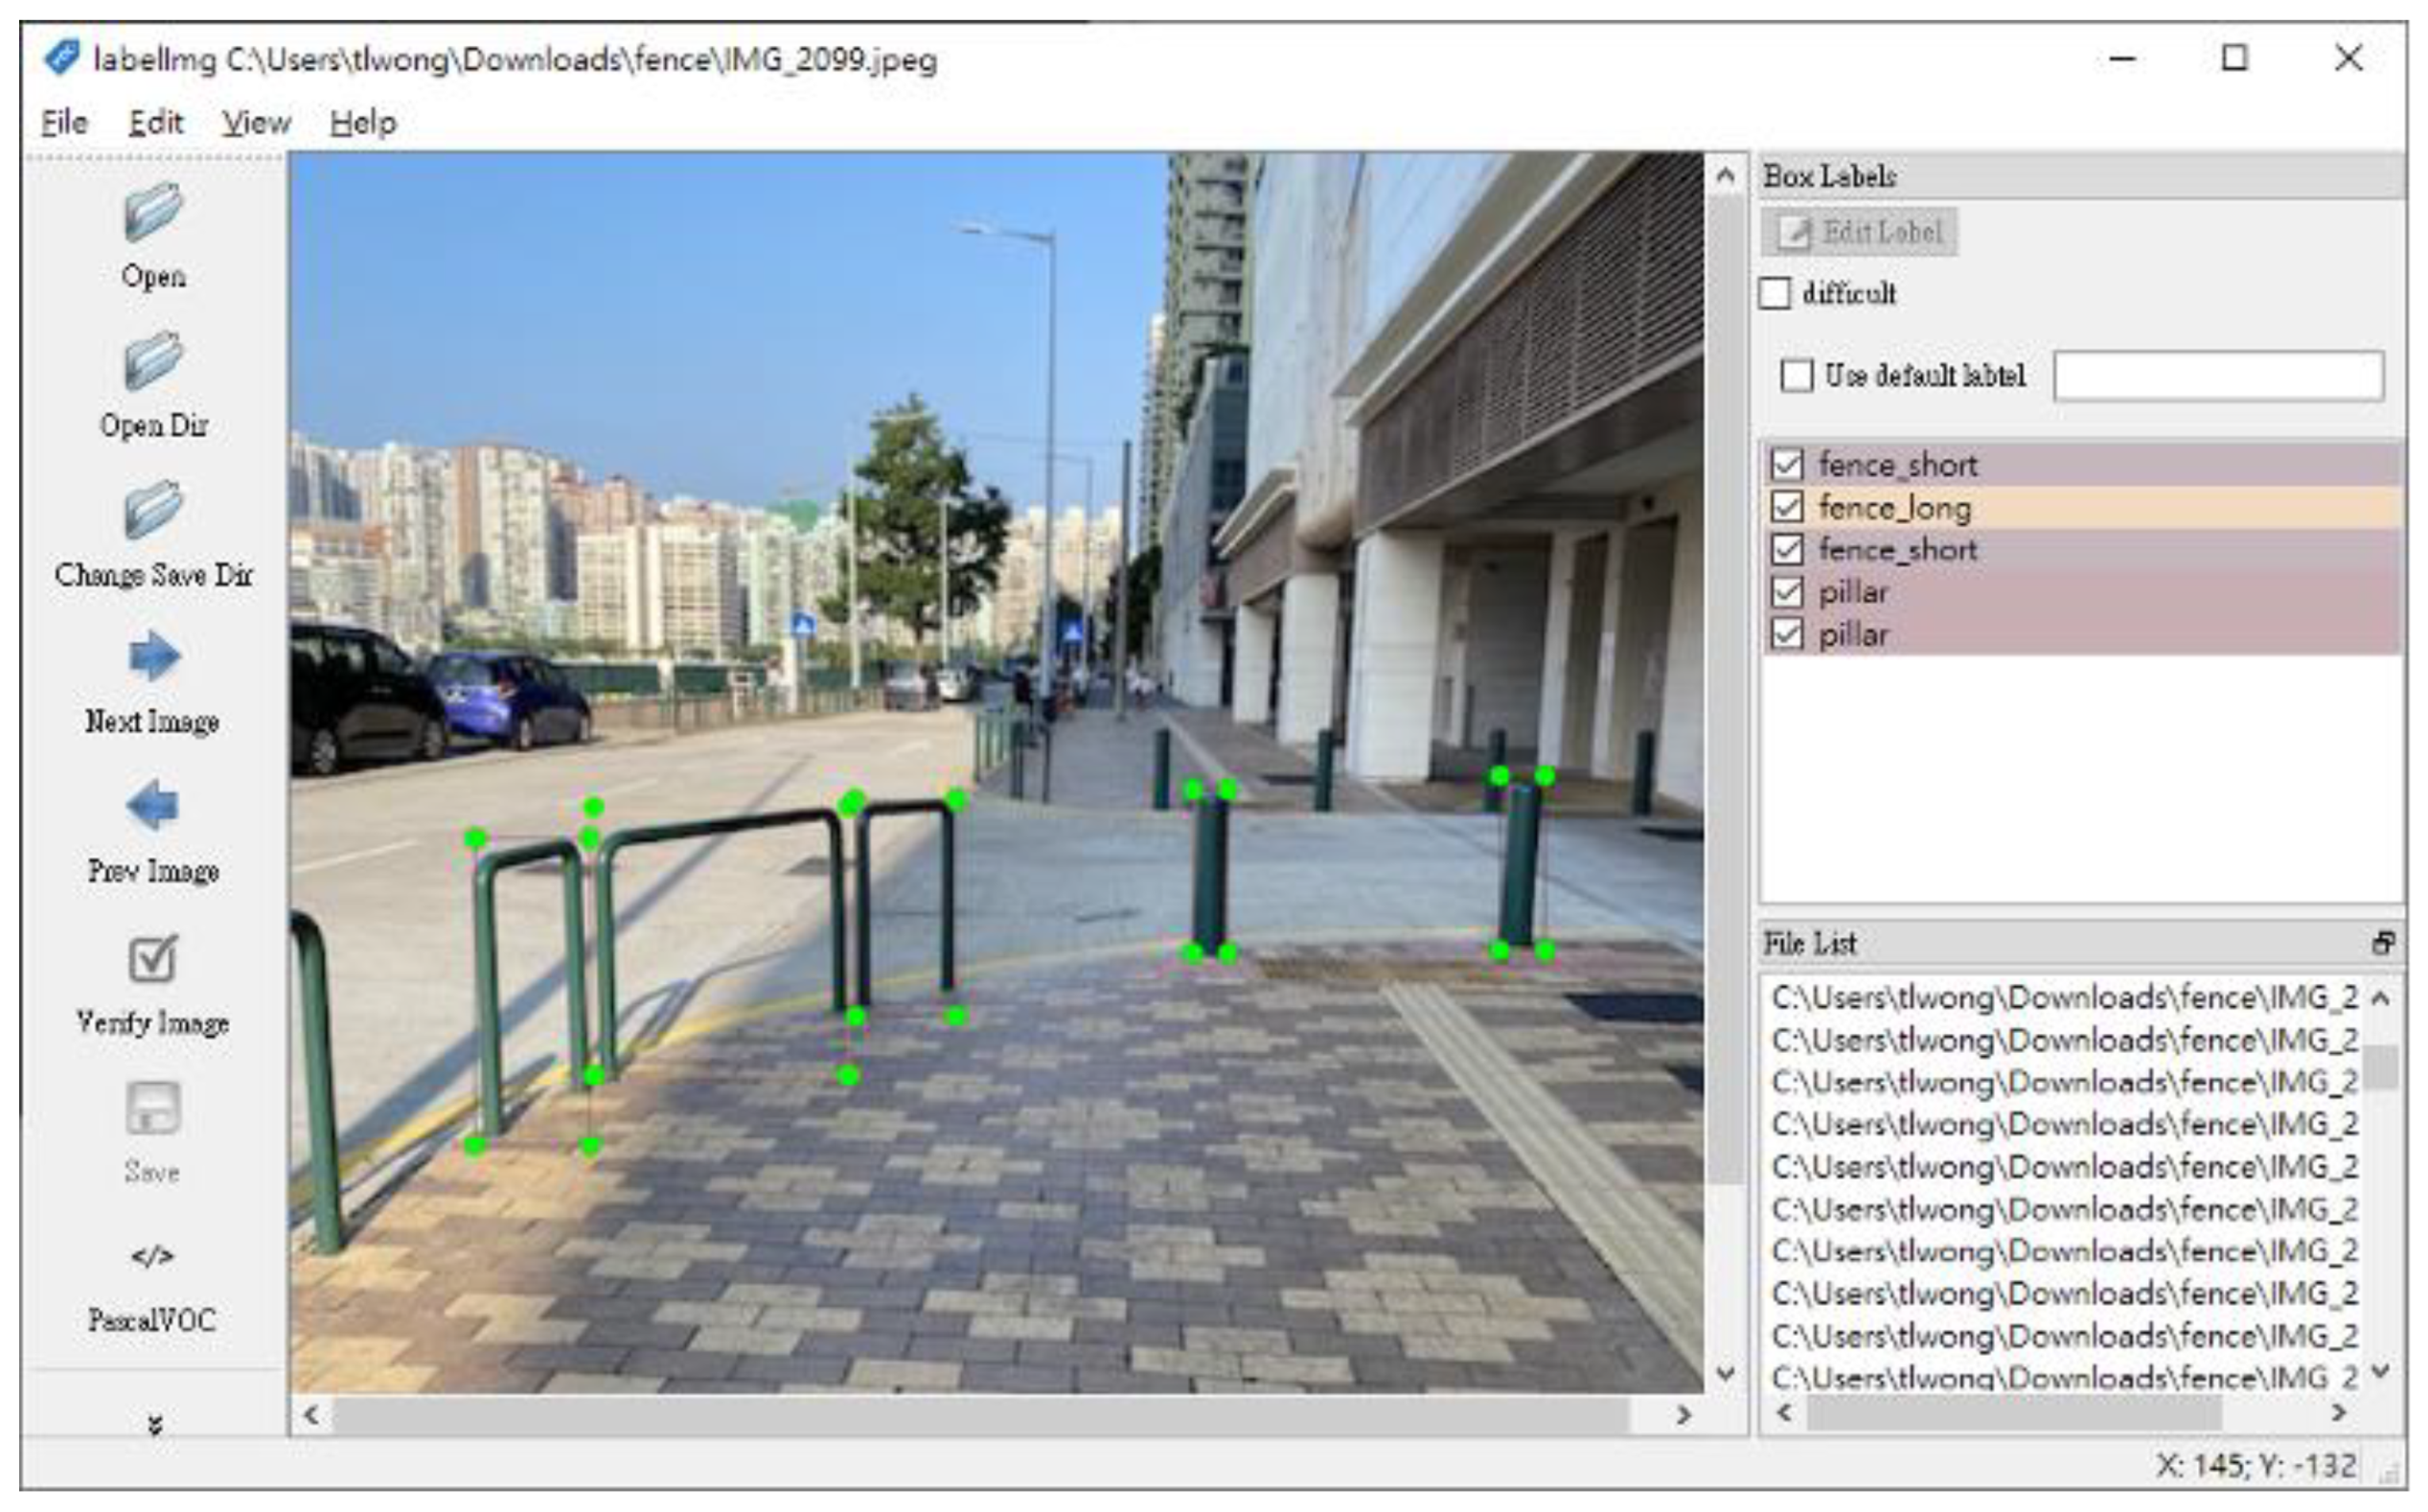
Task: Switch the PascalVOC format icon
Action: tap(152, 1256)
